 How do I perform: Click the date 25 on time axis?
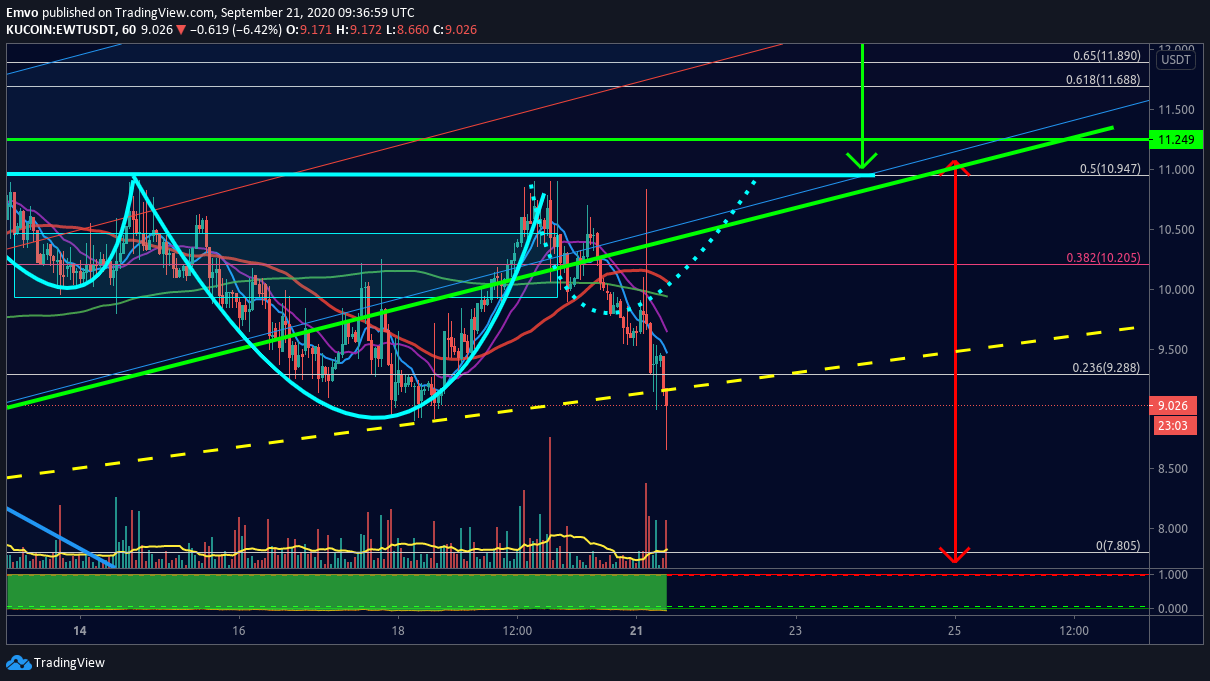point(955,631)
